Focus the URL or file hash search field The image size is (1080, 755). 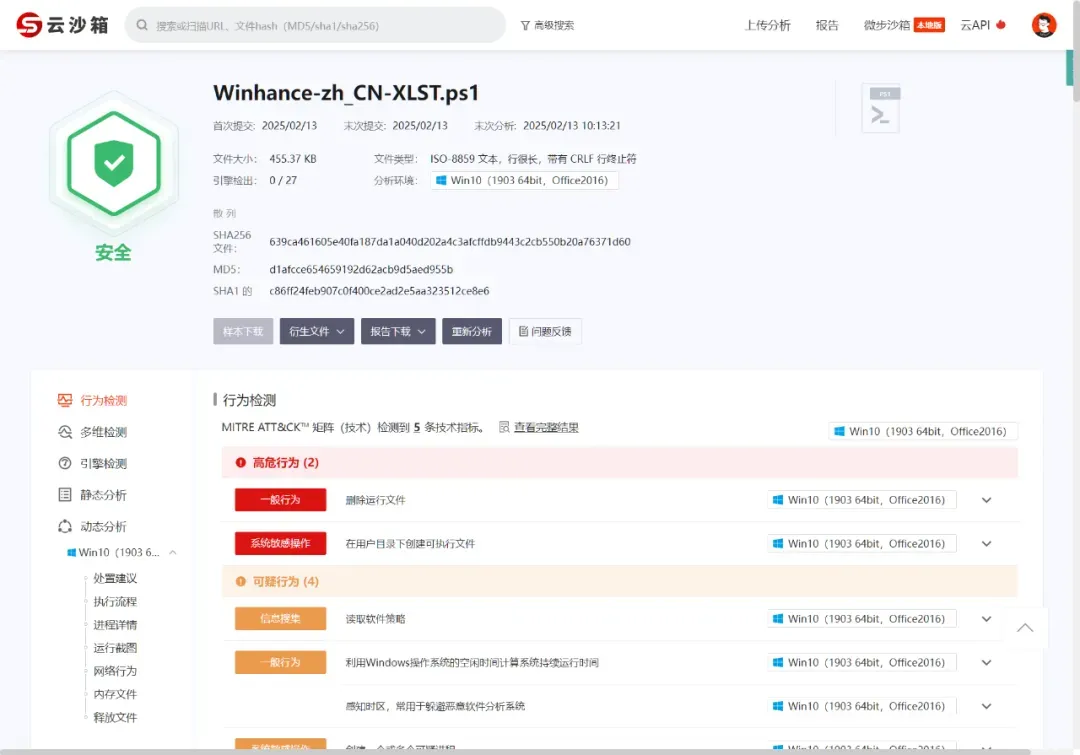315,25
